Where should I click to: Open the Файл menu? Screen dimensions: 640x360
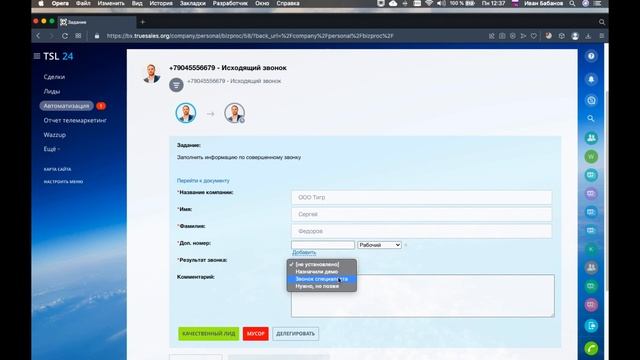pos(83,3)
